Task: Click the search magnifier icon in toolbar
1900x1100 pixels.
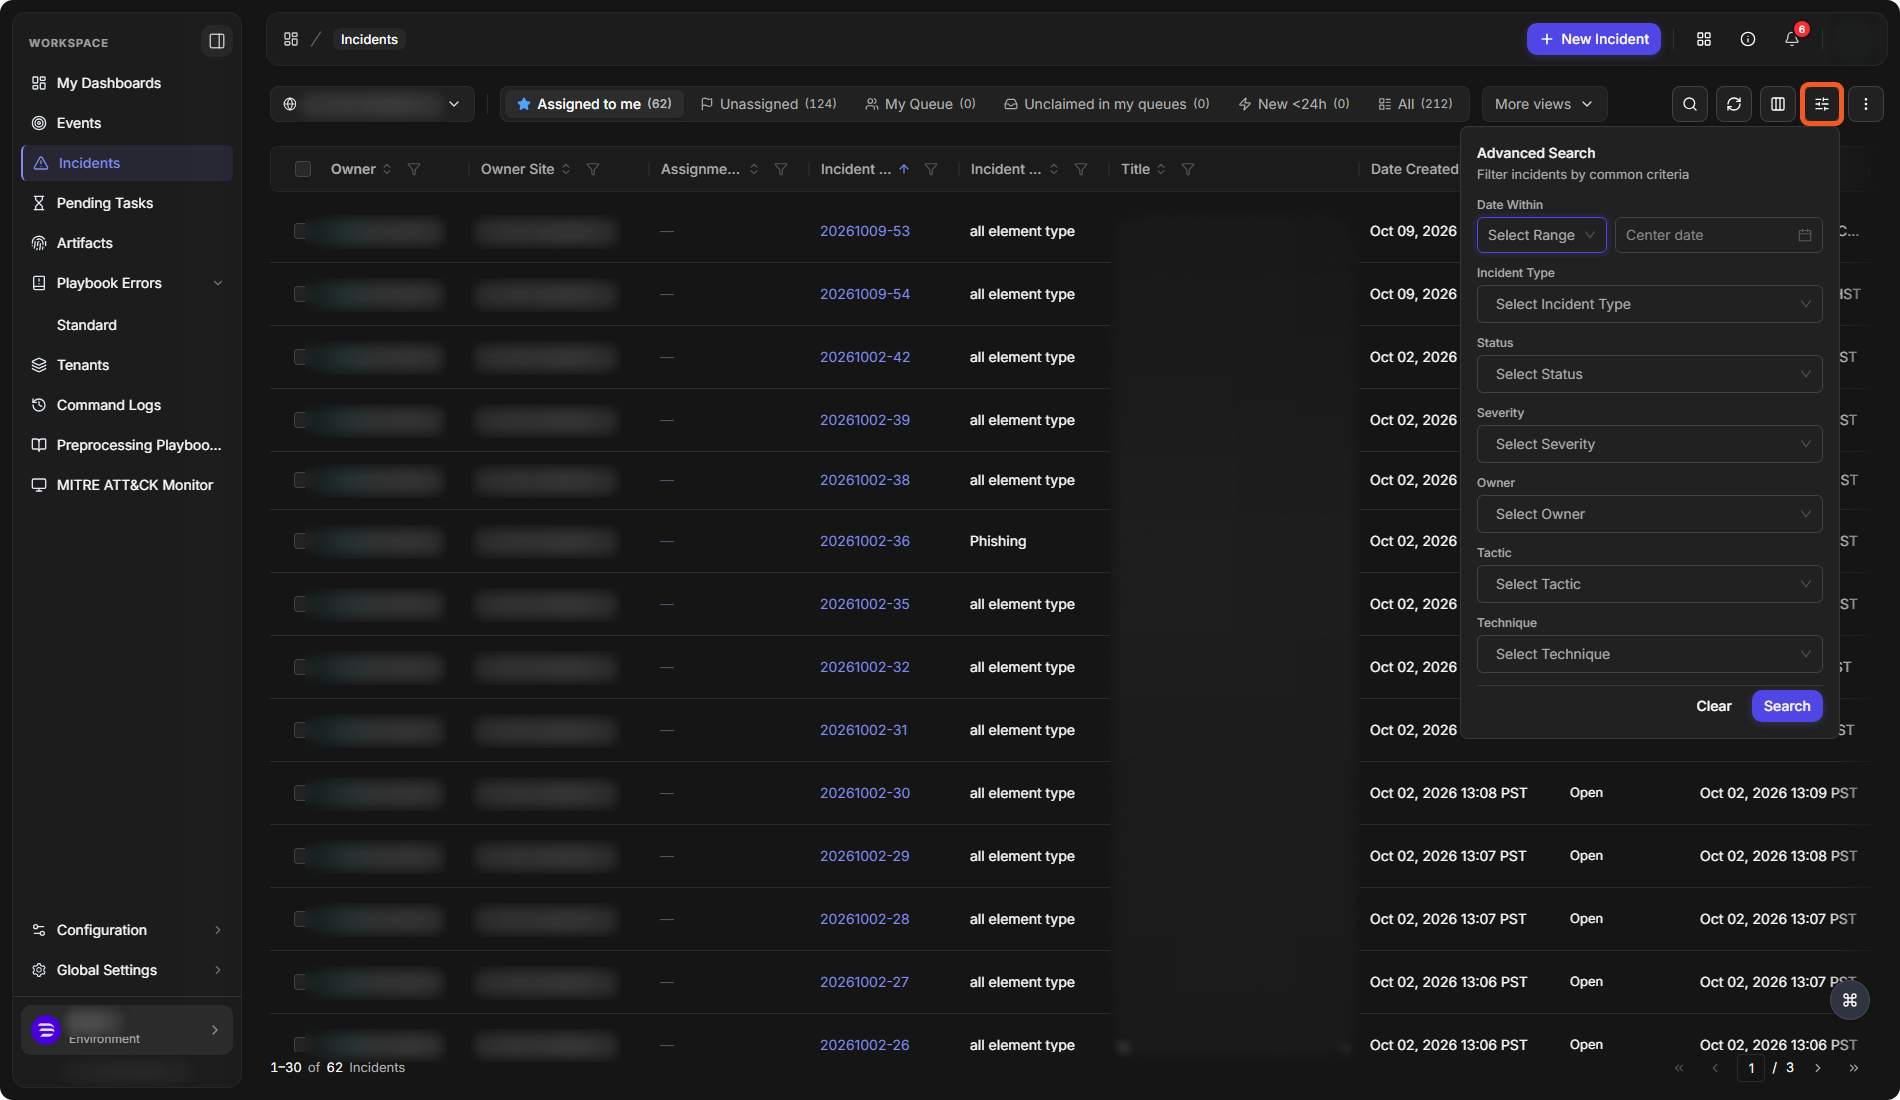Action: [x=1690, y=104]
